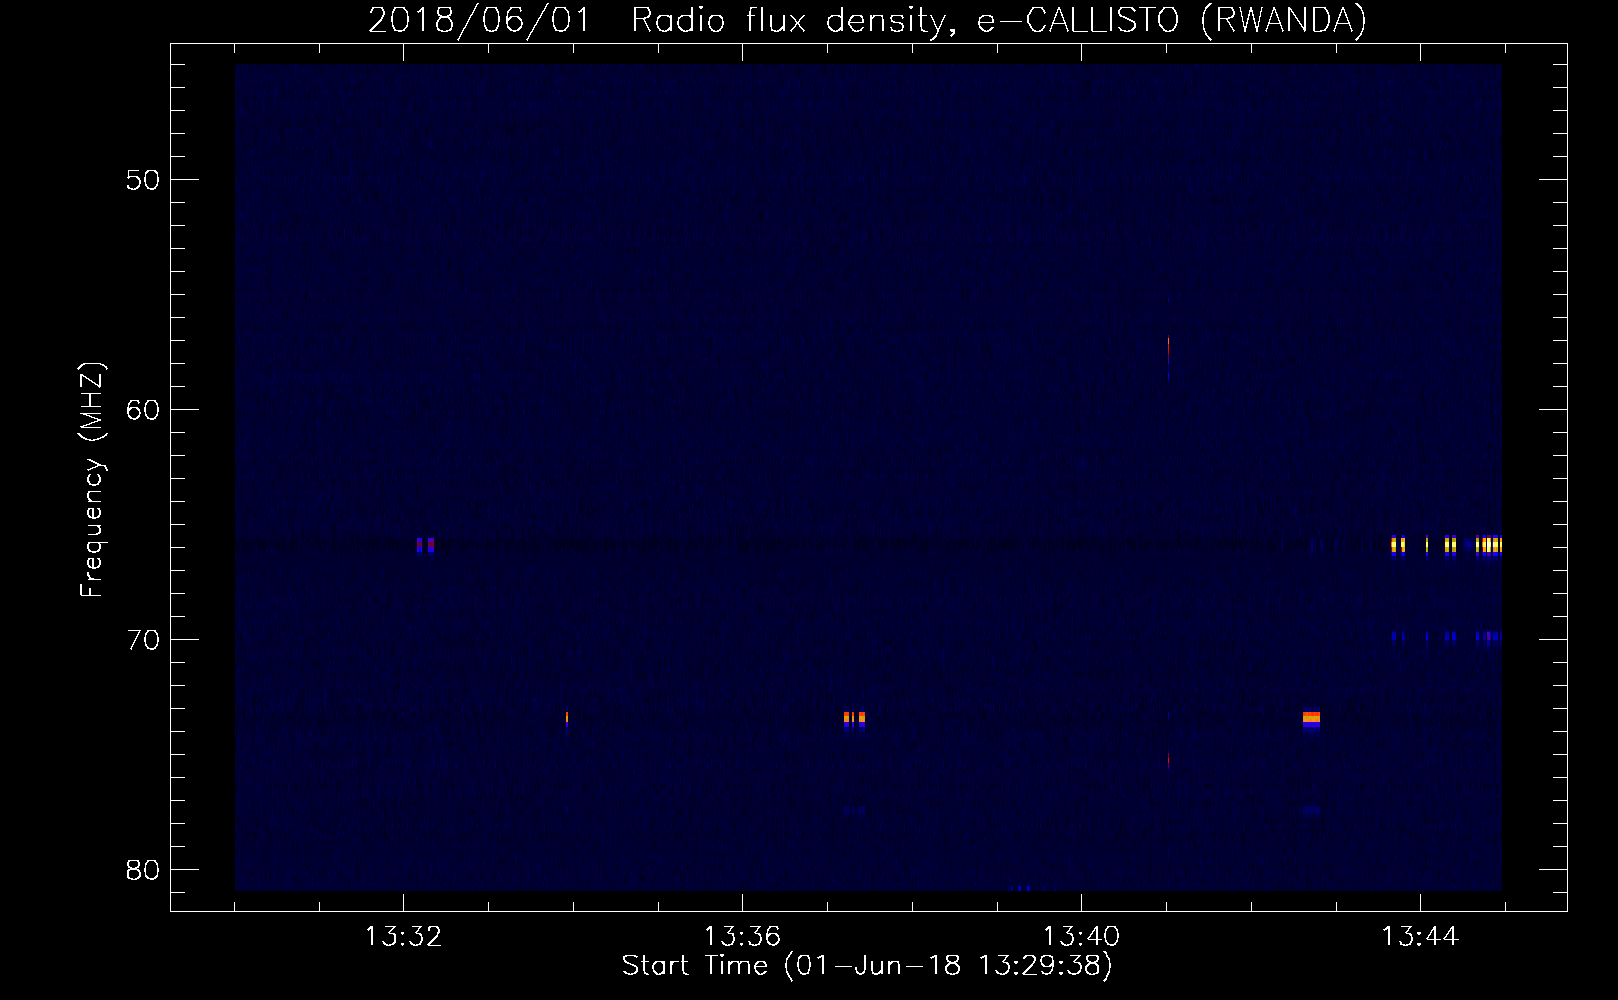
Task: Click the 13:40 time tick label
Action: (1081, 937)
